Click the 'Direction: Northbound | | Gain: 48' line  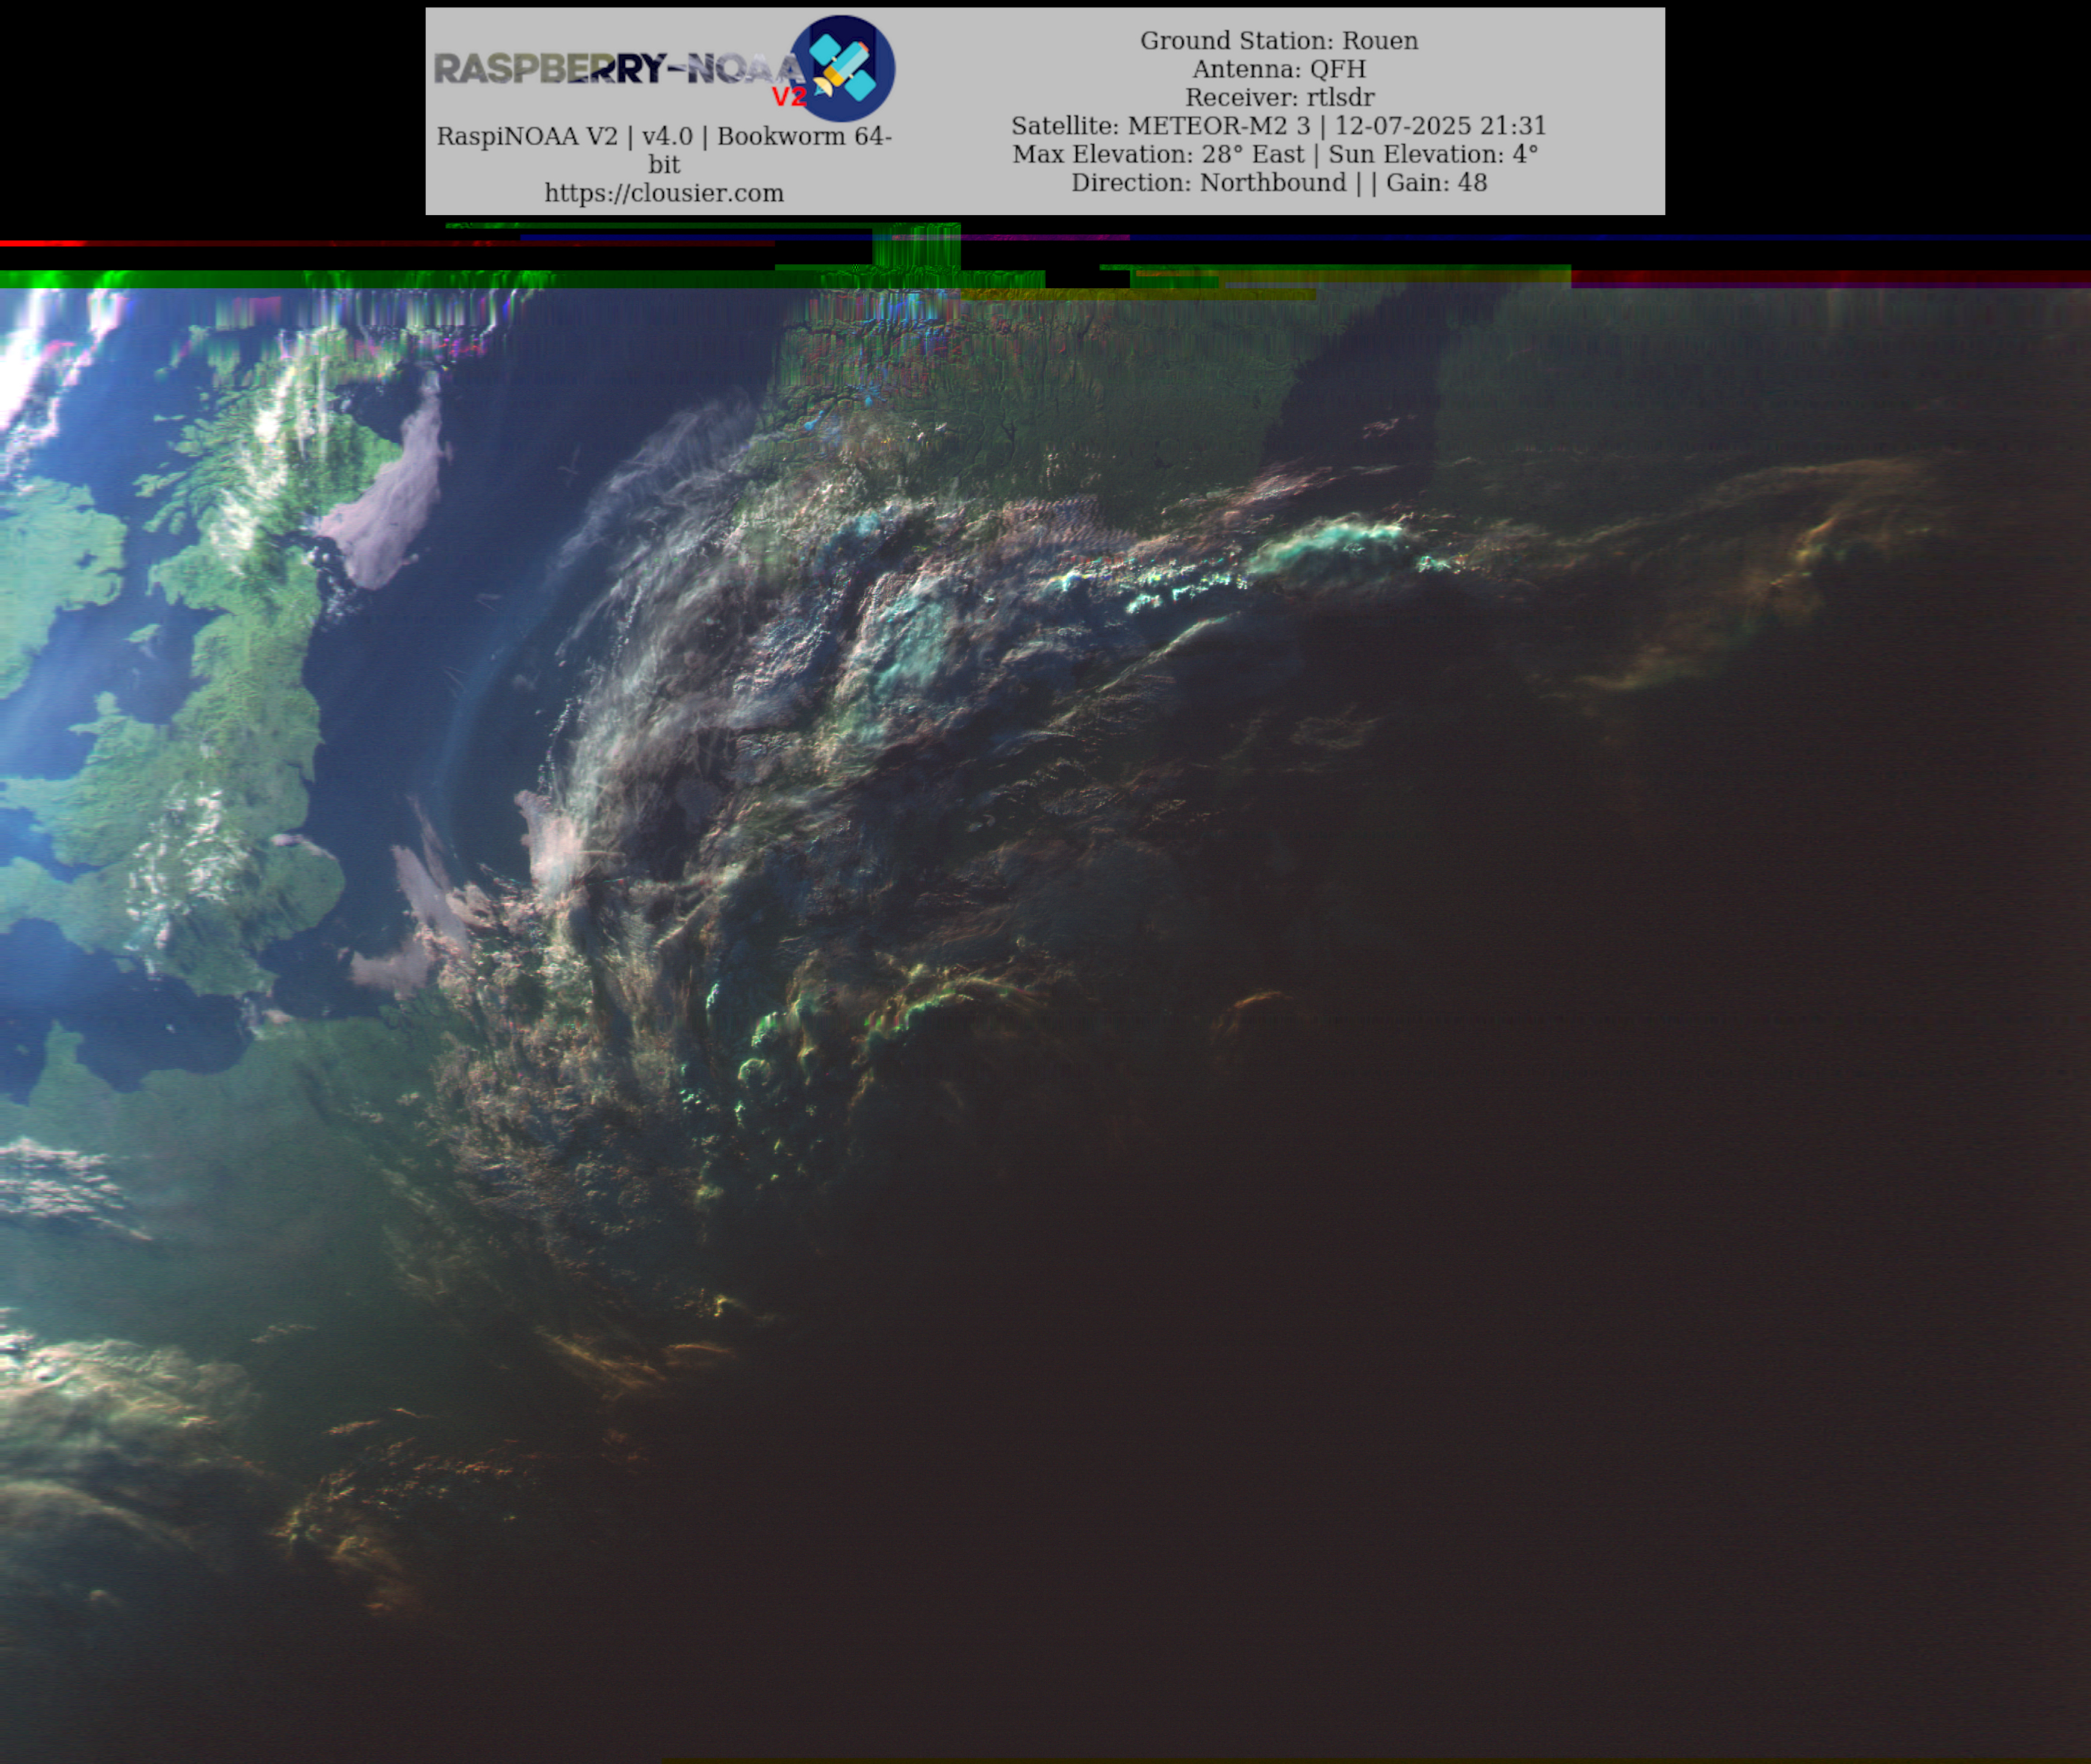[x=1279, y=183]
